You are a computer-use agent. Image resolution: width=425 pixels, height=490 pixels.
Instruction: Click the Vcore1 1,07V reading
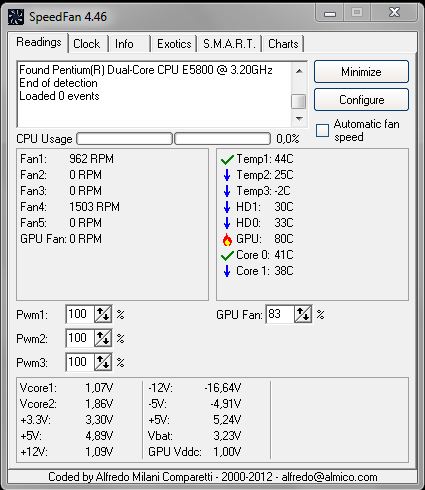[x=66, y=388]
